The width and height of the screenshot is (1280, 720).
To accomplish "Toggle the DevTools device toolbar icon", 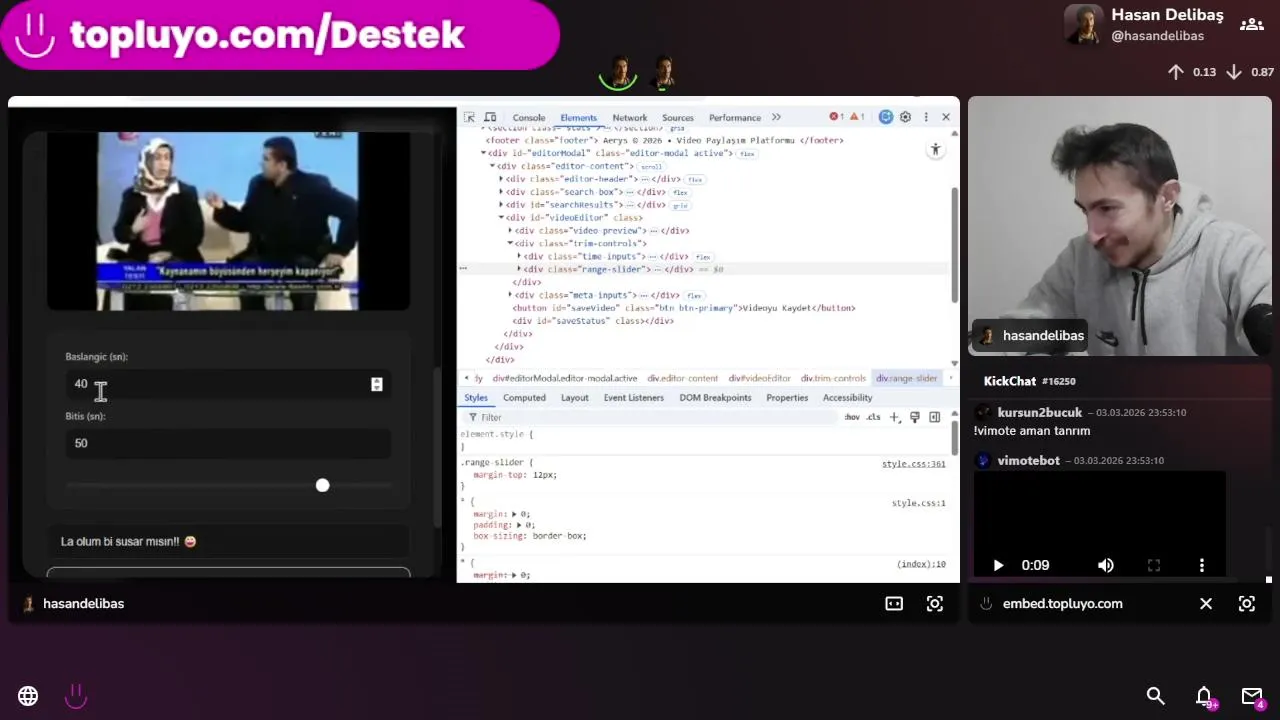I will click(489, 117).
